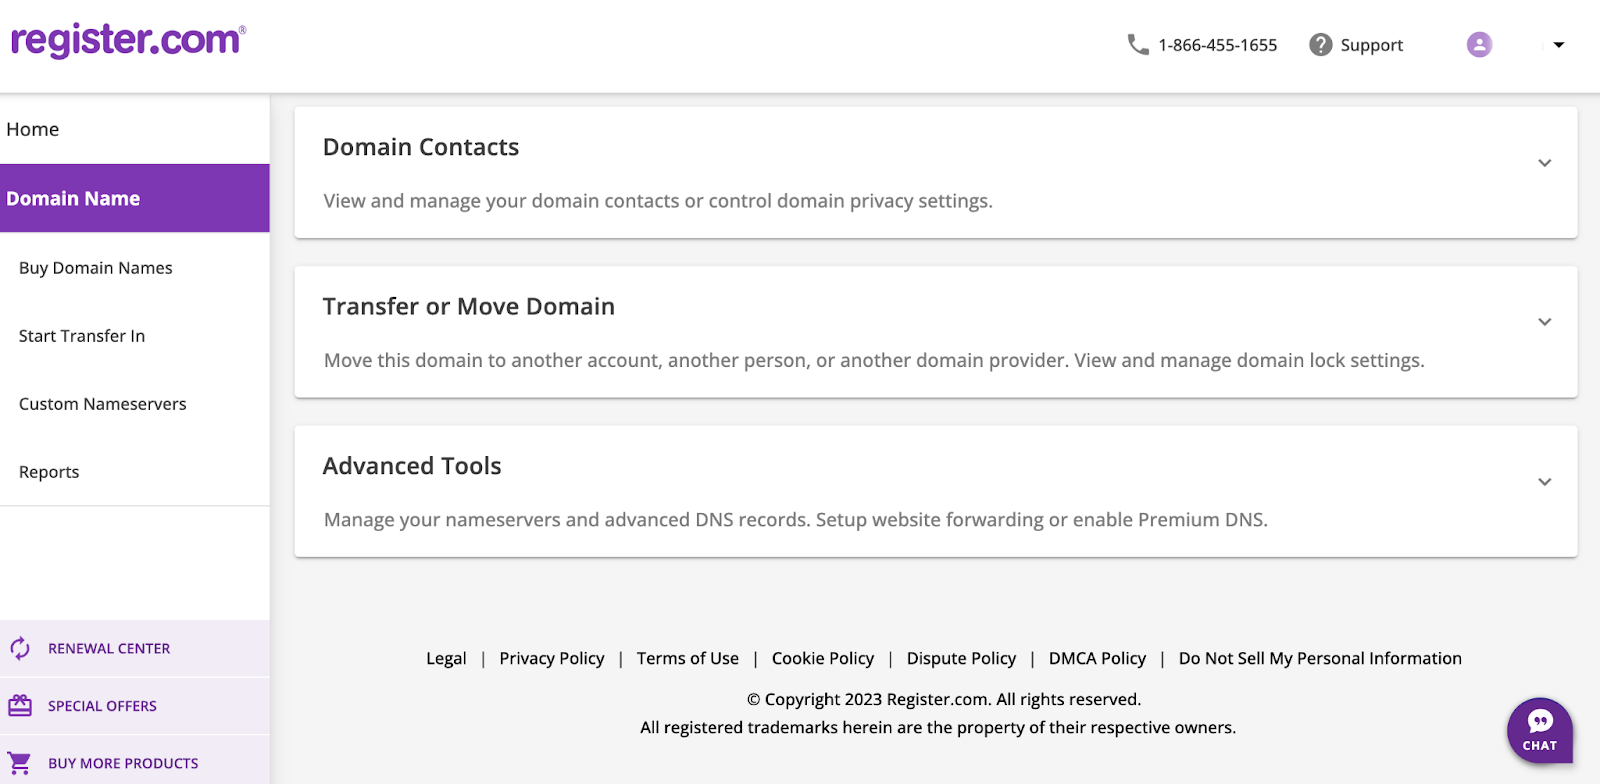Open Do Not Sell My Personal Information
This screenshot has width=1600, height=784.
(1320, 658)
